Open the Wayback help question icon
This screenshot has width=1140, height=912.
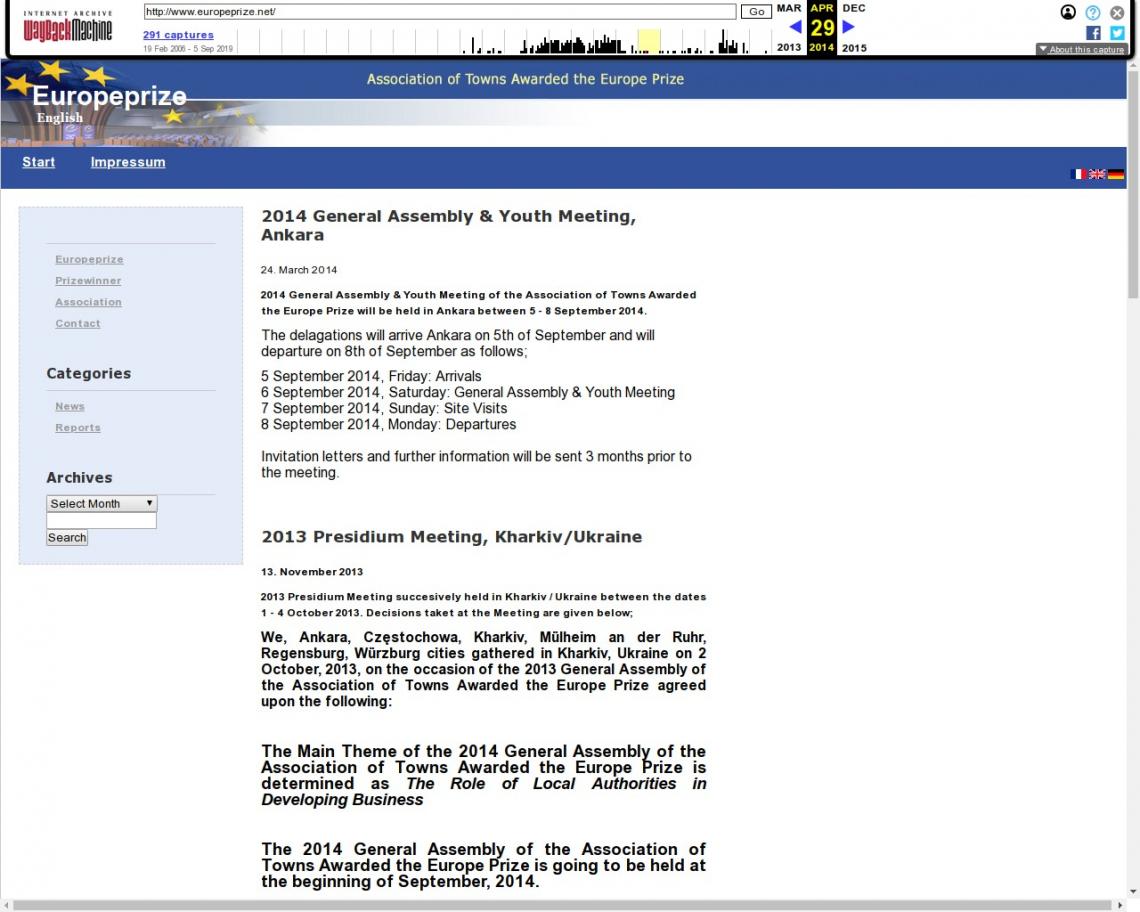(x=1093, y=12)
